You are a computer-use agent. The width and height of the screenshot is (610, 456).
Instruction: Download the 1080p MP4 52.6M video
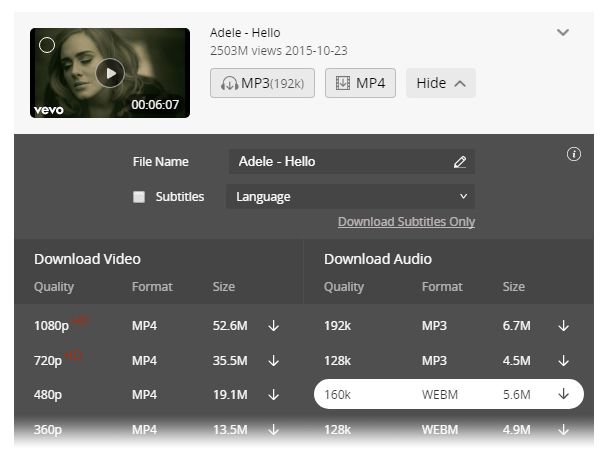point(273,326)
